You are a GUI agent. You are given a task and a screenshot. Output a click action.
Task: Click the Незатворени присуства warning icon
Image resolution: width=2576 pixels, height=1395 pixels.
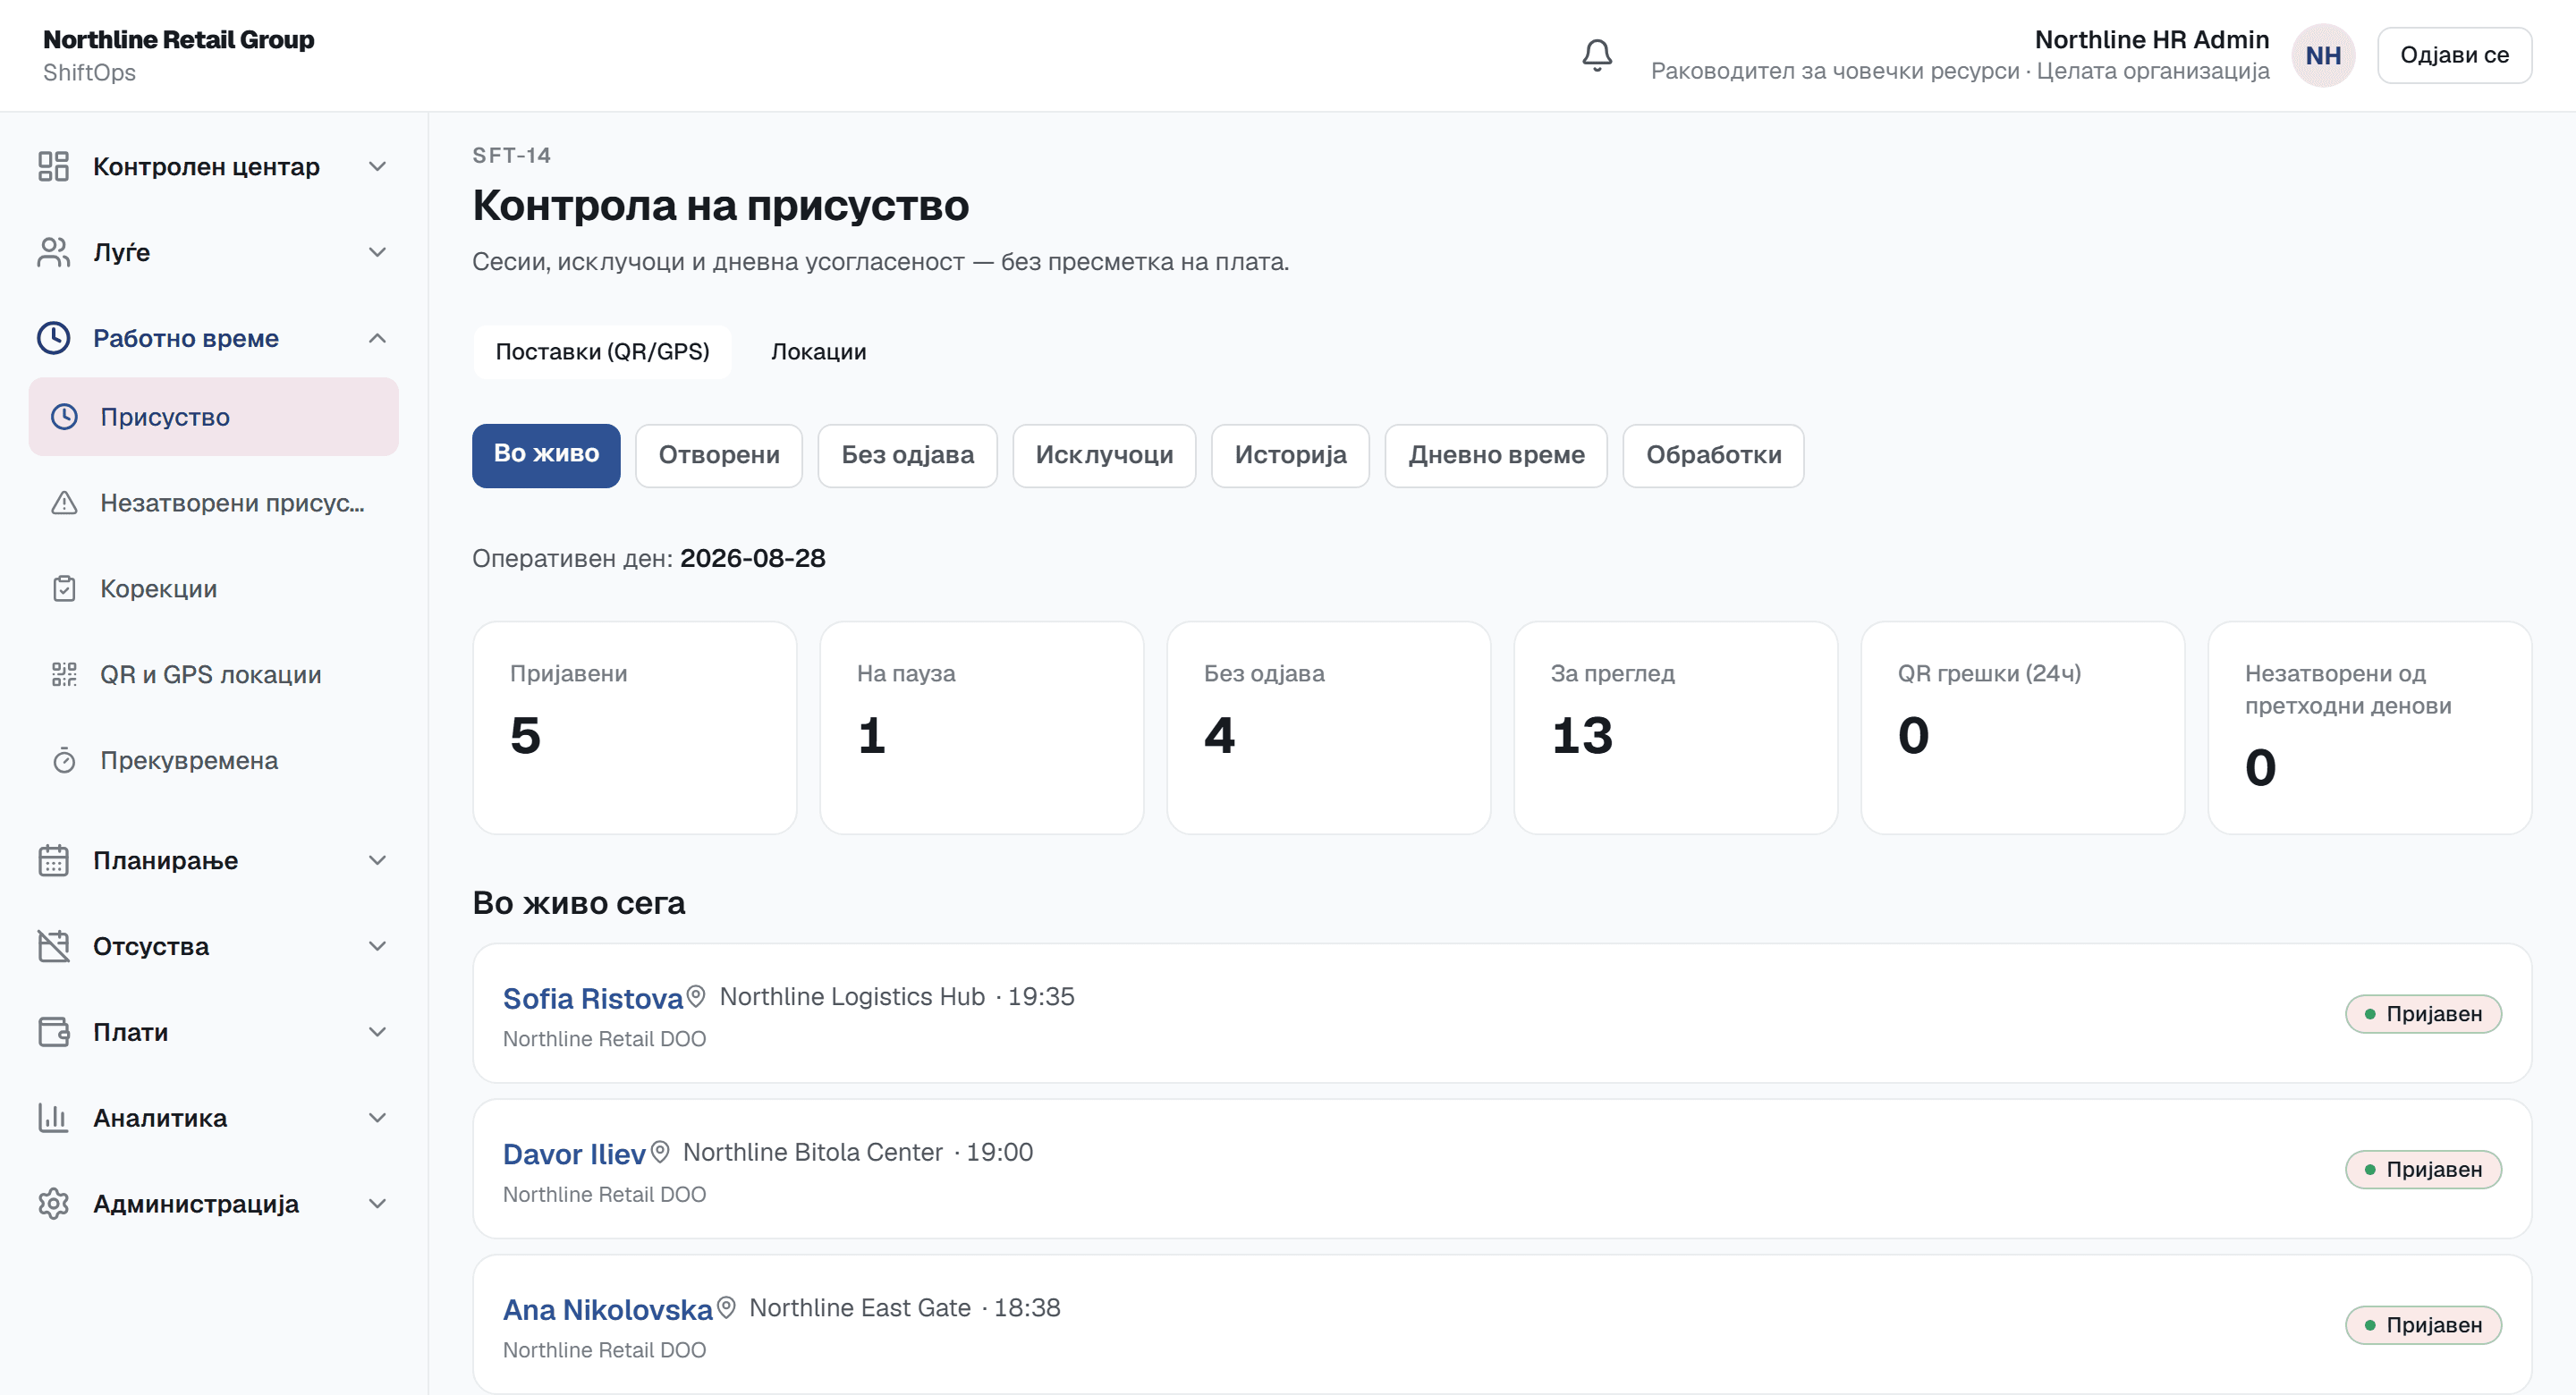point(64,503)
